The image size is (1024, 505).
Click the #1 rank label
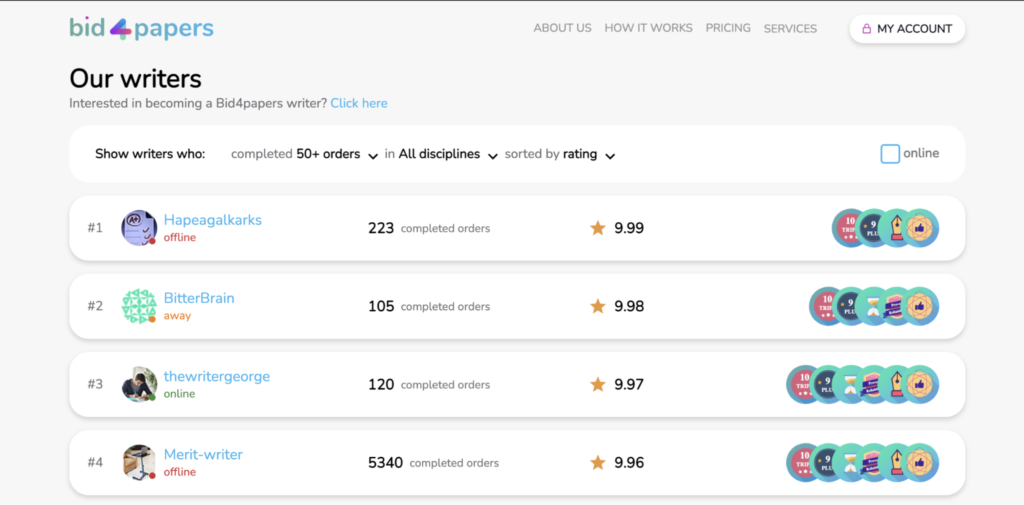coord(95,228)
